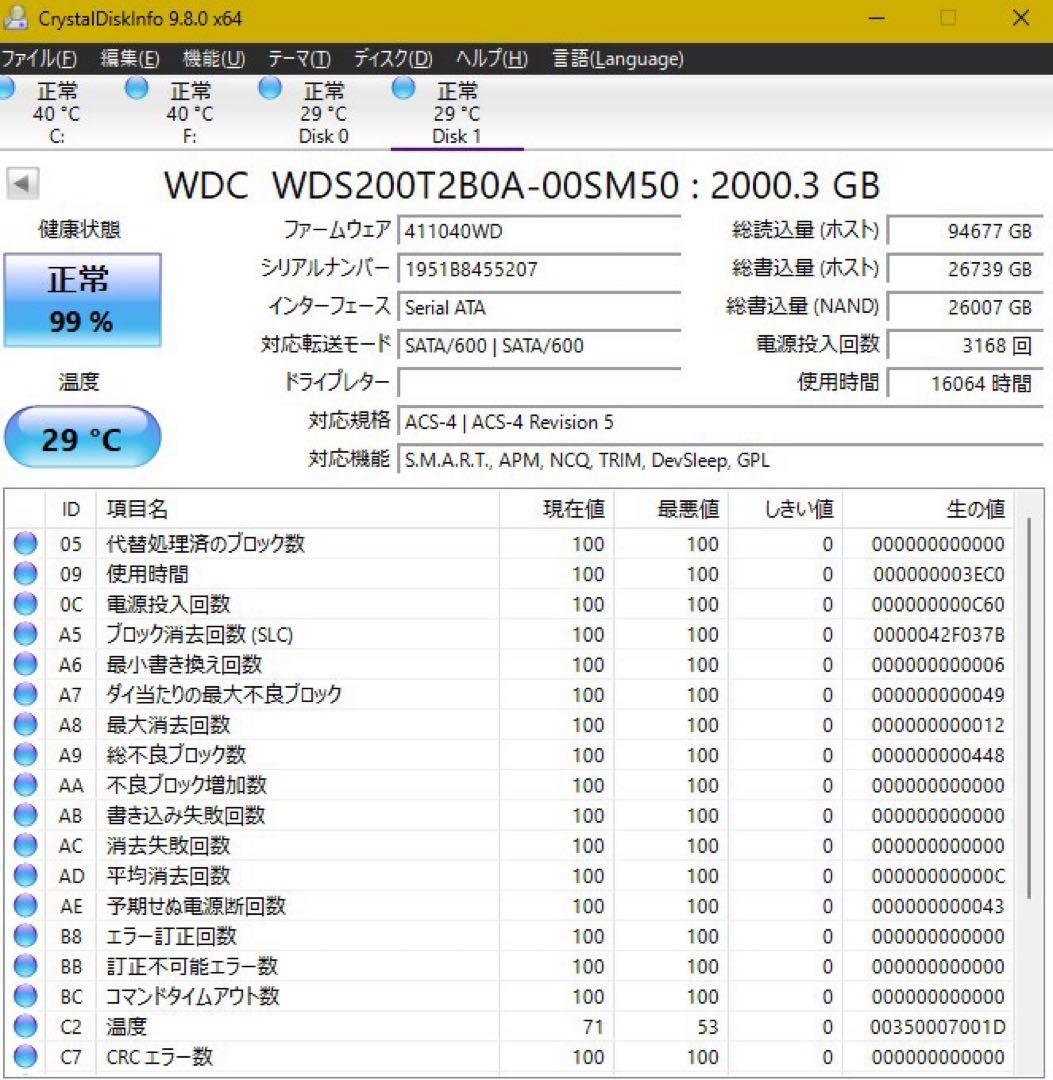The width and height of the screenshot is (1053, 1080).
Task: Click the transfer mode field SATA/600 | SATA/600
Action: (539, 345)
